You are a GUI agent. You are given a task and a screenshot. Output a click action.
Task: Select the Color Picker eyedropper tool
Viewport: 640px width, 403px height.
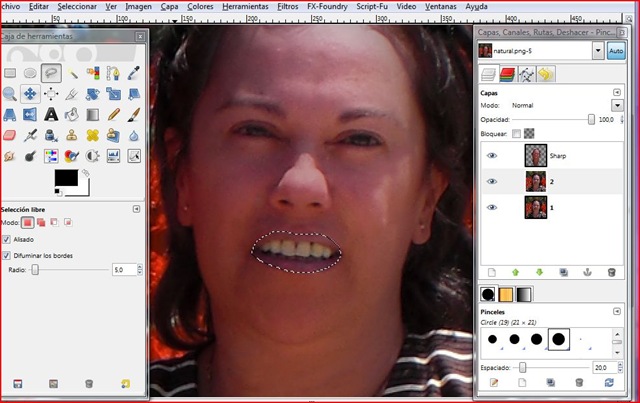click(134, 73)
